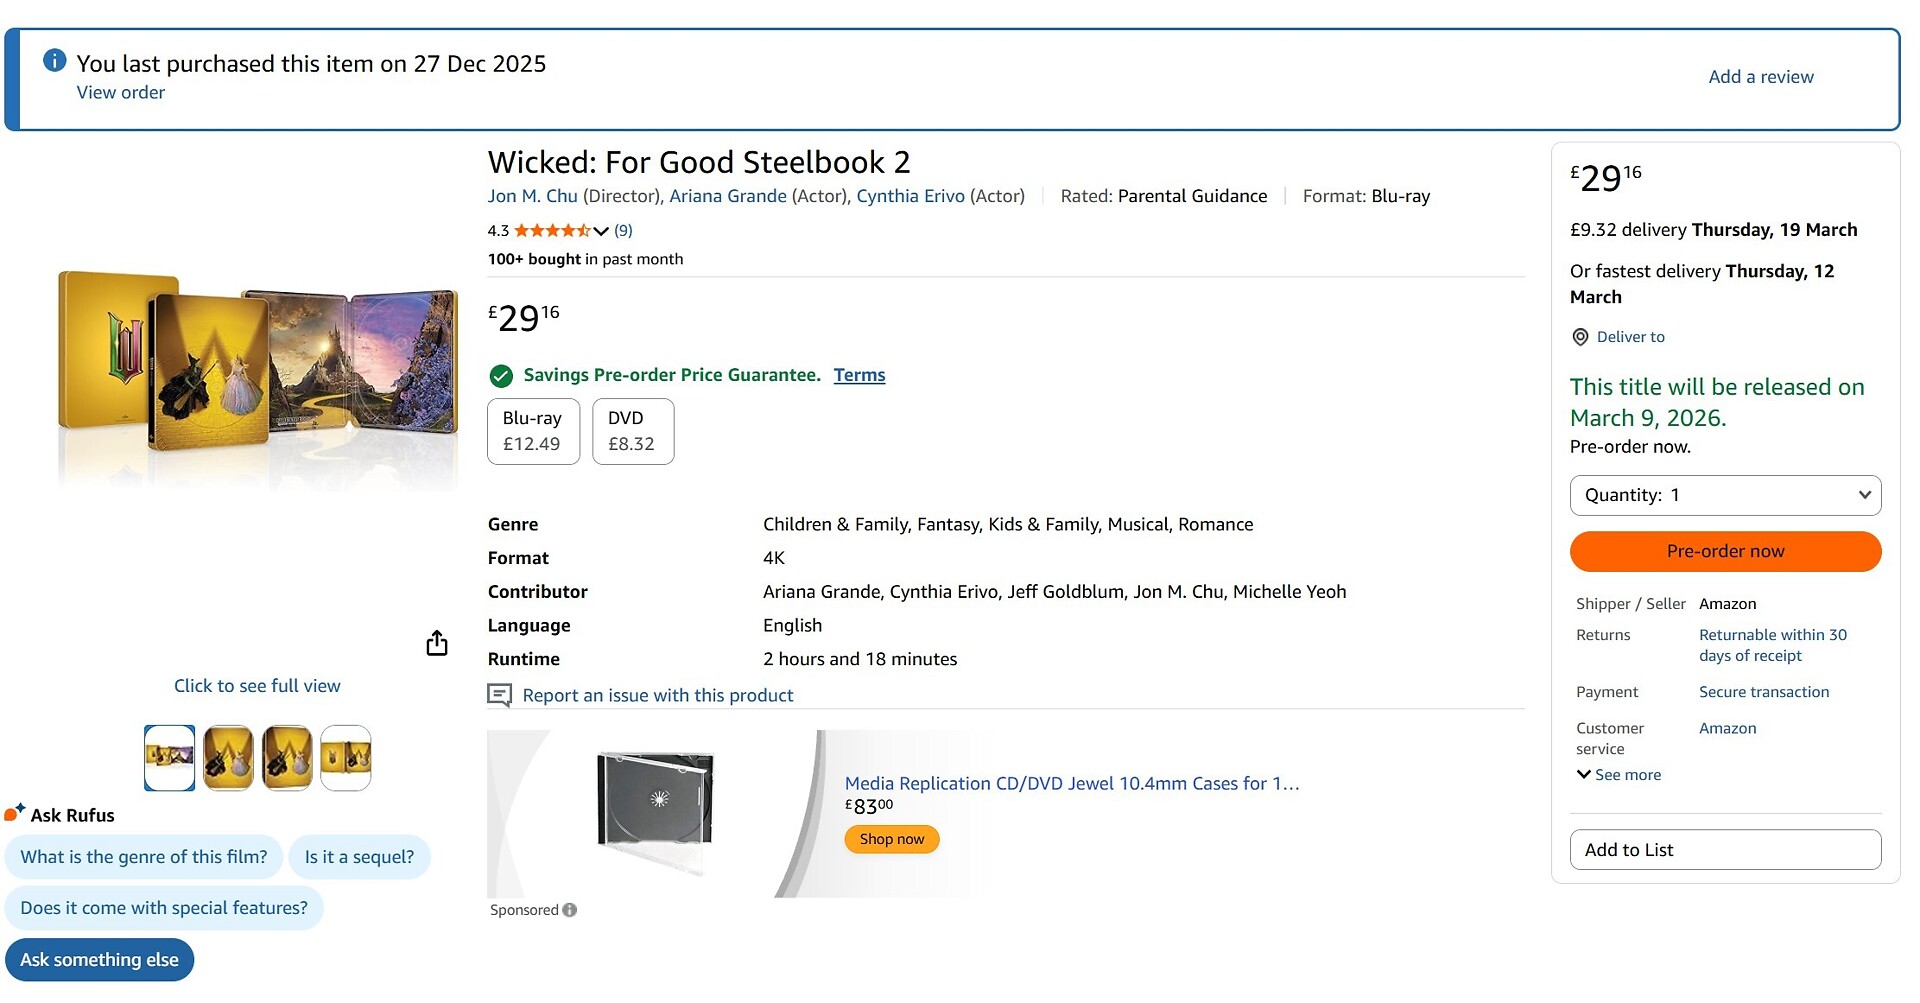Open the Quantity dropdown
This screenshot has height=1003, width=1920.
[x=1725, y=495]
